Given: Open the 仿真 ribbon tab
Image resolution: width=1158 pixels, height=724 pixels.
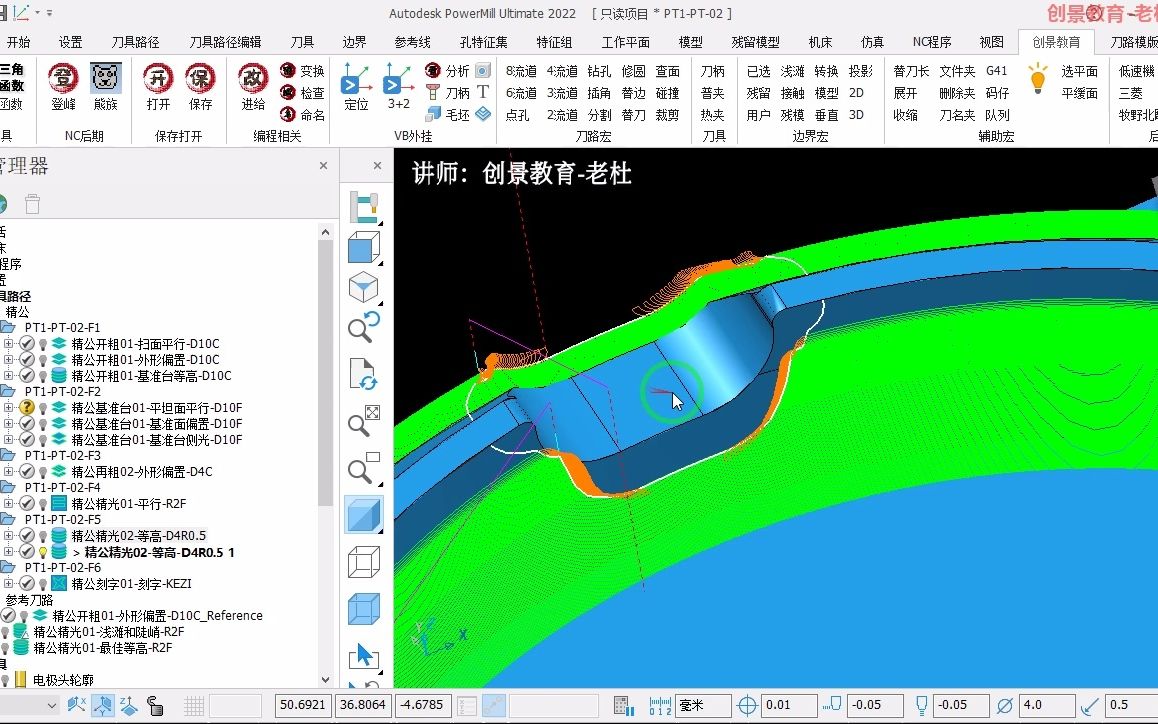Looking at the screenshot, I should [872, 42].
